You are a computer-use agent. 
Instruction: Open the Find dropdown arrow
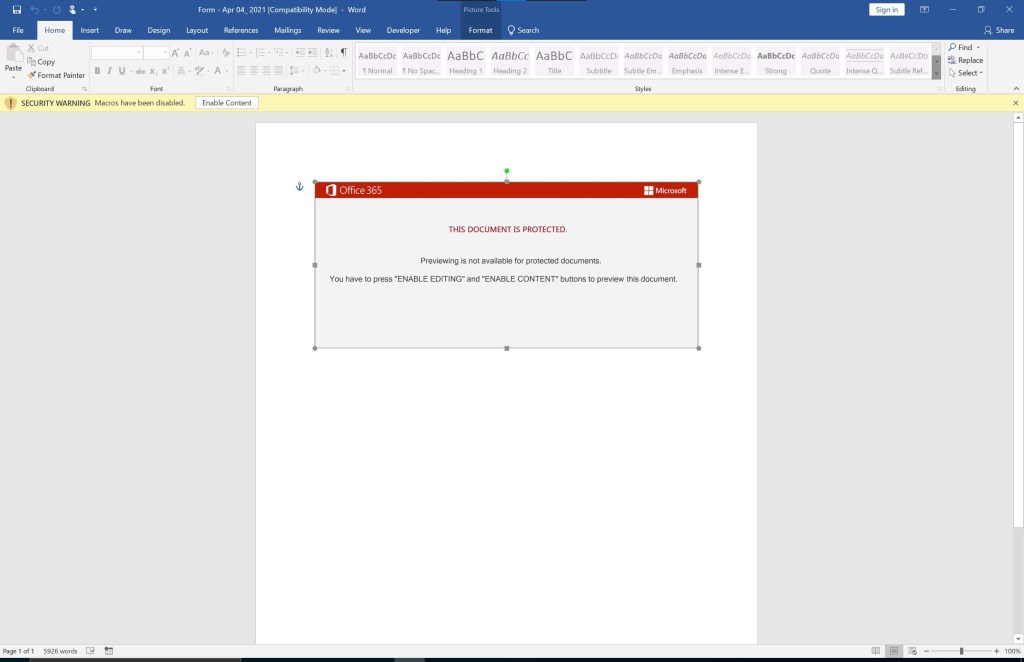click(978, 47)
